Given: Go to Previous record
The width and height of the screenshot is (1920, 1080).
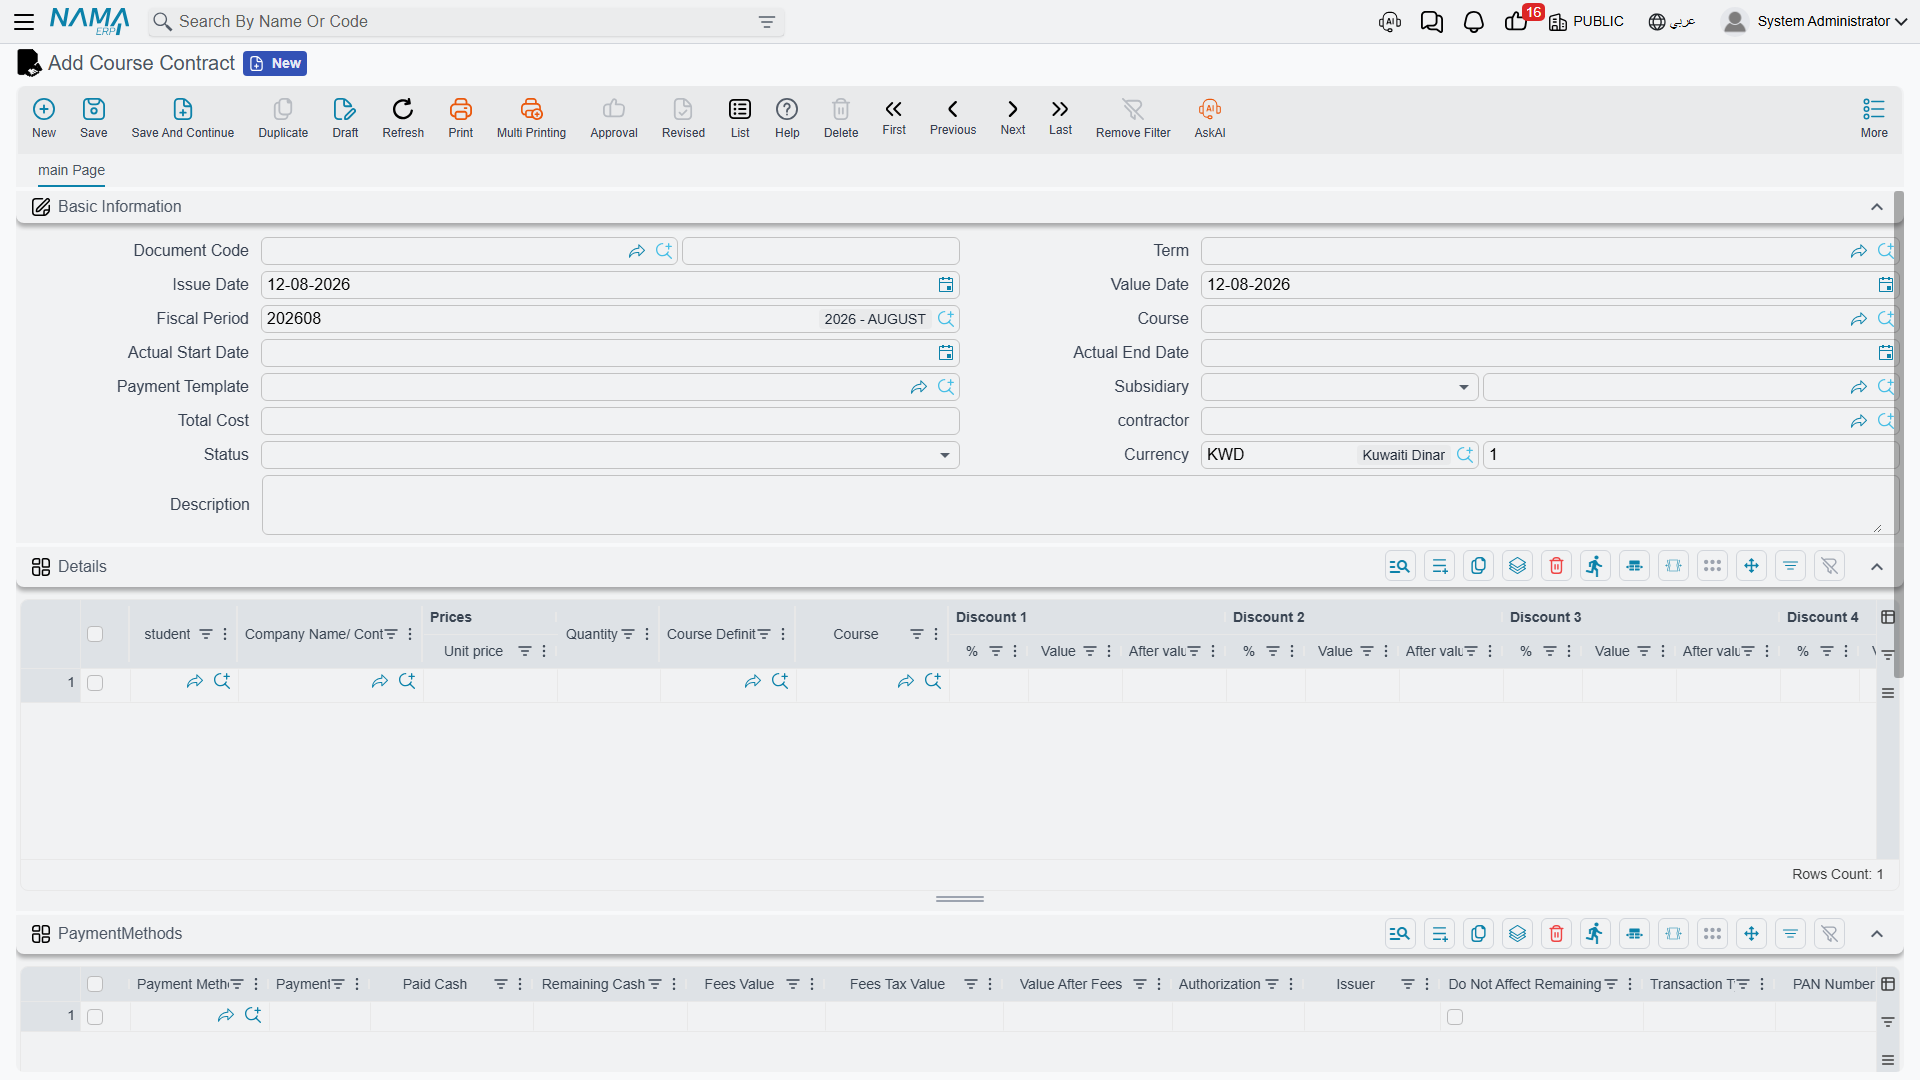Looking at the screenshot, I should [x=953, y=117].
